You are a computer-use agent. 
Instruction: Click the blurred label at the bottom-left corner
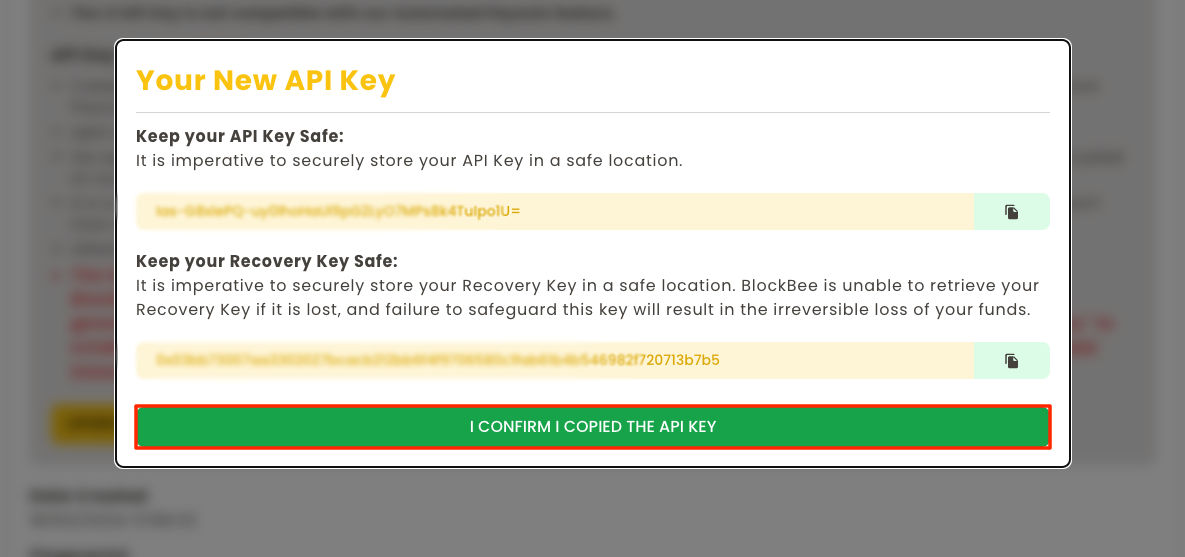pyautogui.click(x=80, y=550)
